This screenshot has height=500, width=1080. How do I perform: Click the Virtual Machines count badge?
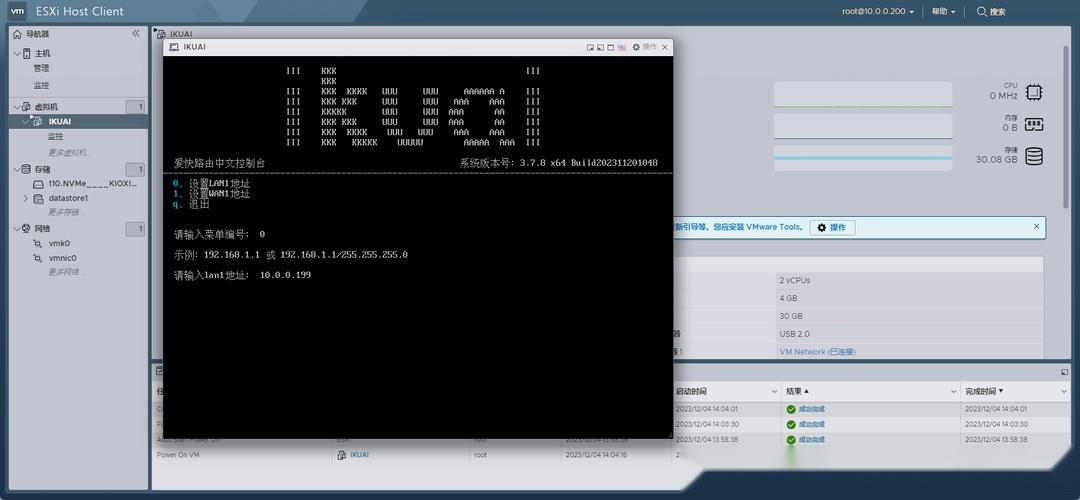pos(136,107)
